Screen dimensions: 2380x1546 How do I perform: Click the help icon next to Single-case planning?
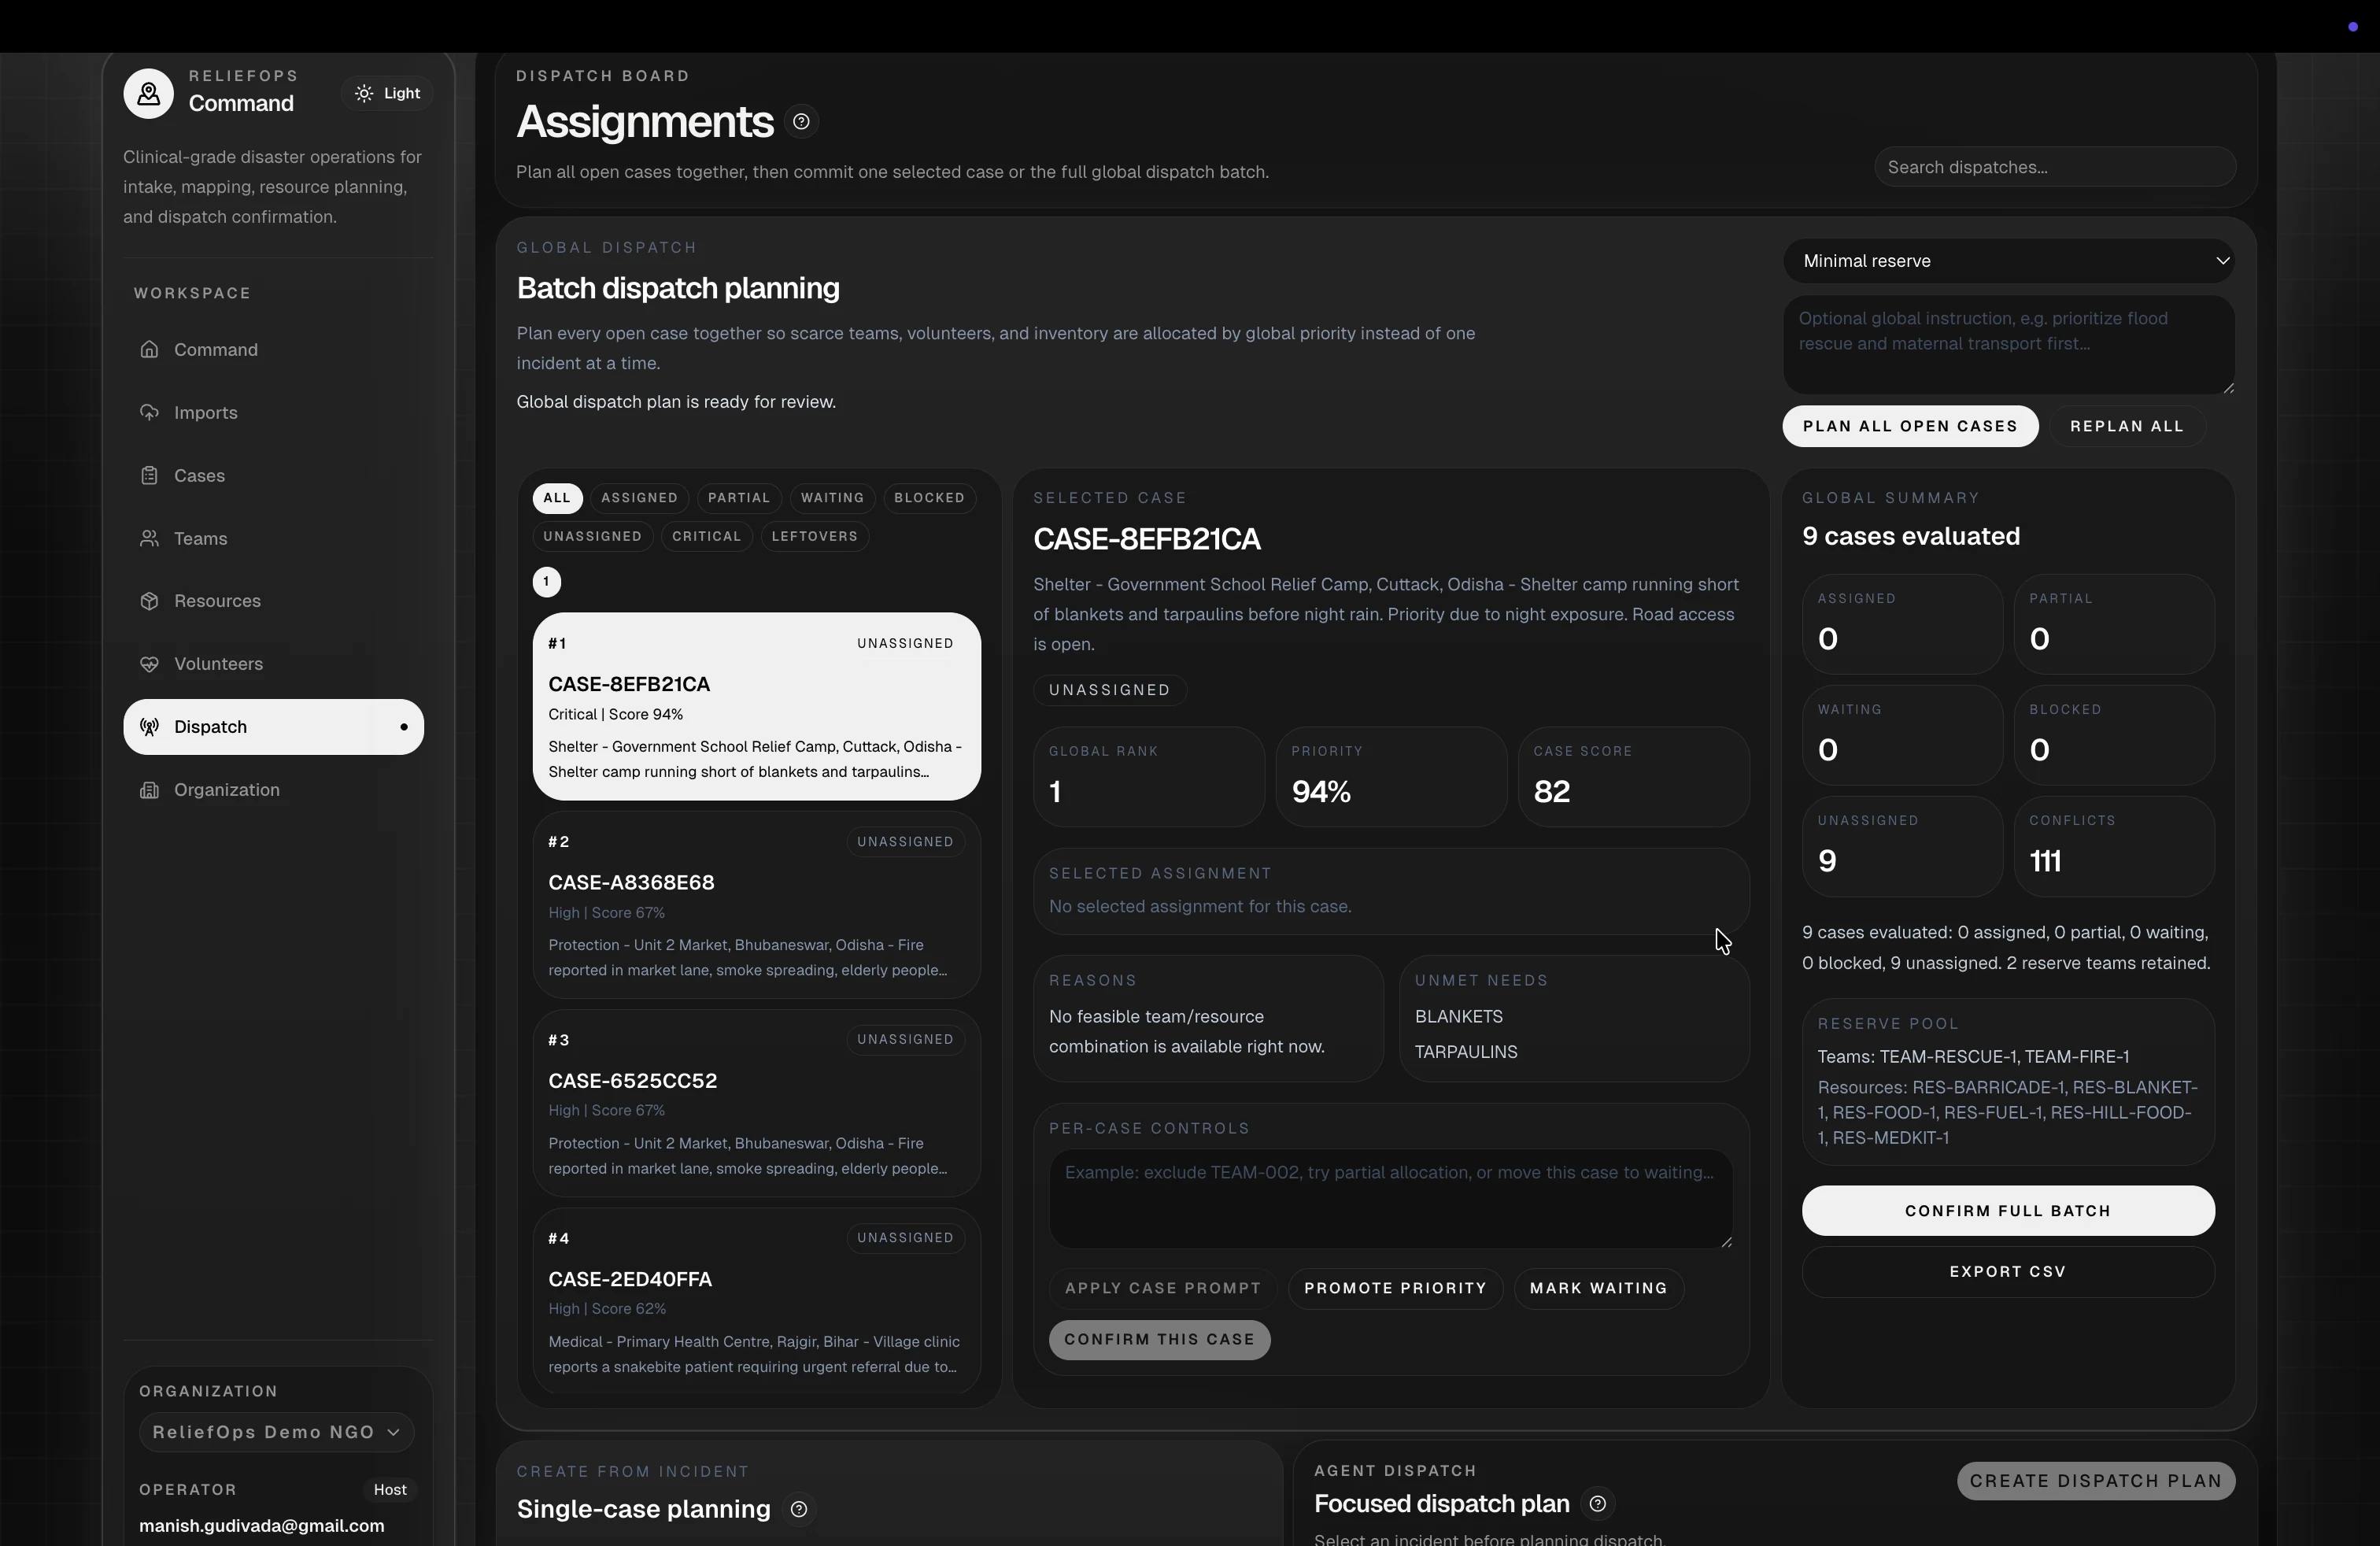tap(799, 1509)
